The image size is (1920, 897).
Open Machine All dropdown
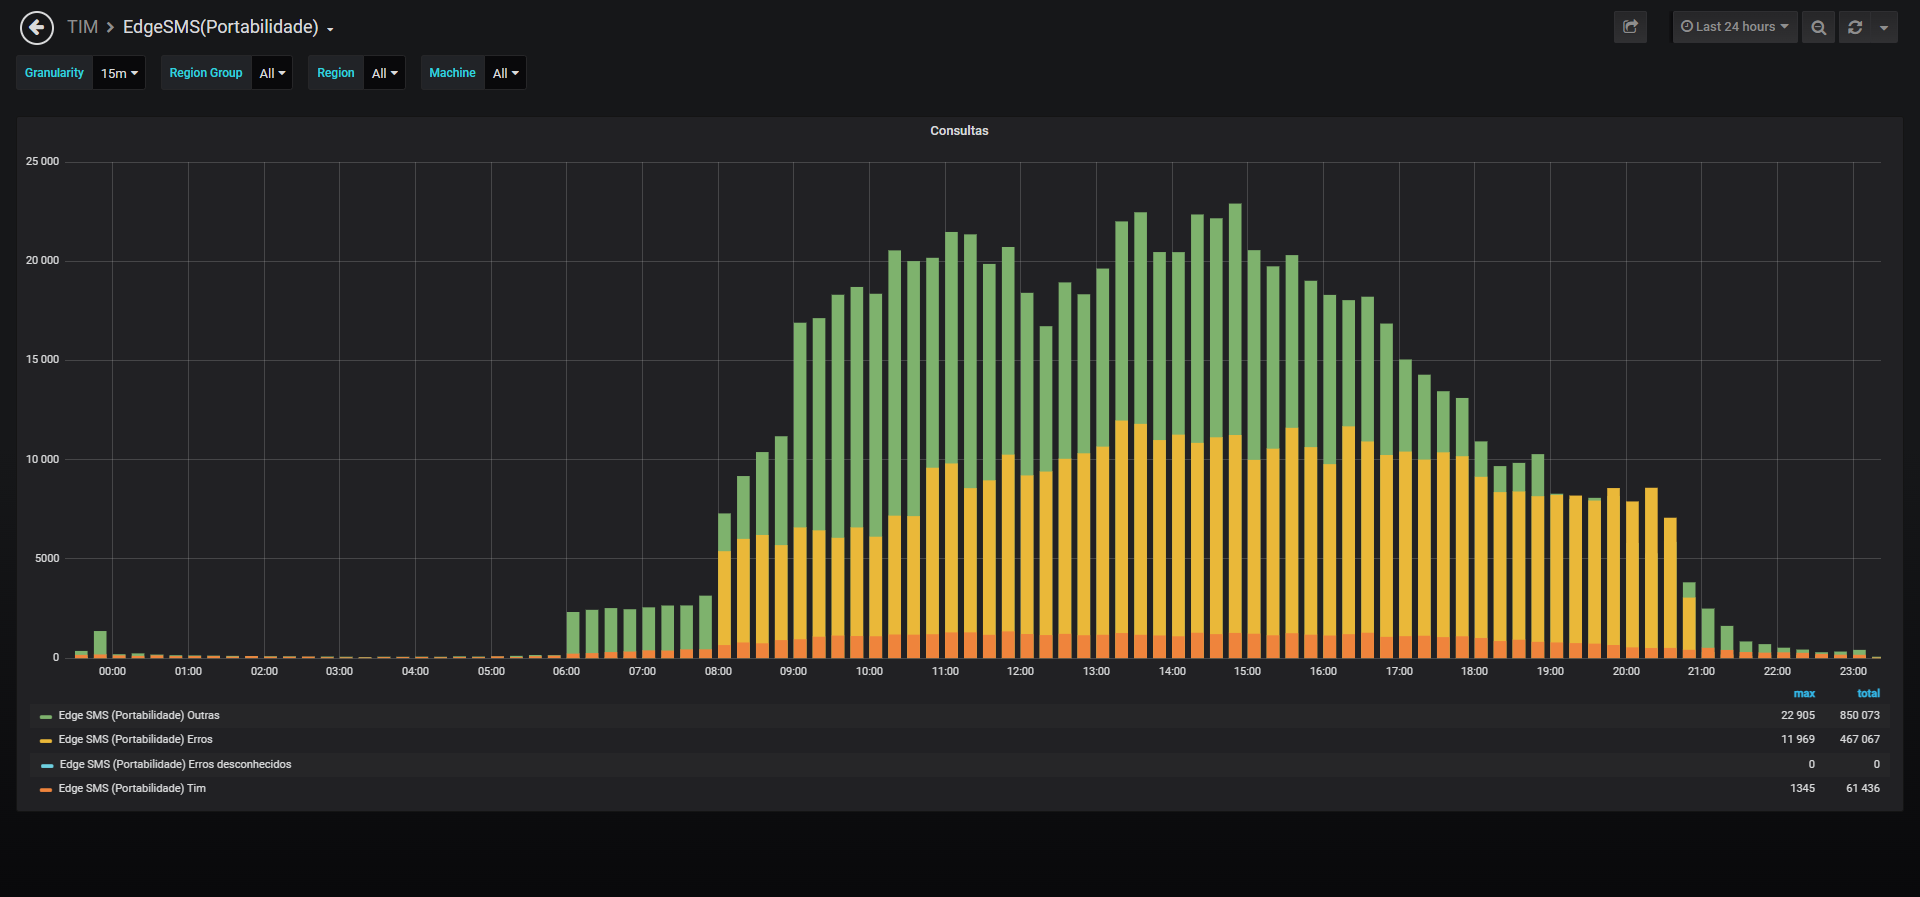(505, 73)
